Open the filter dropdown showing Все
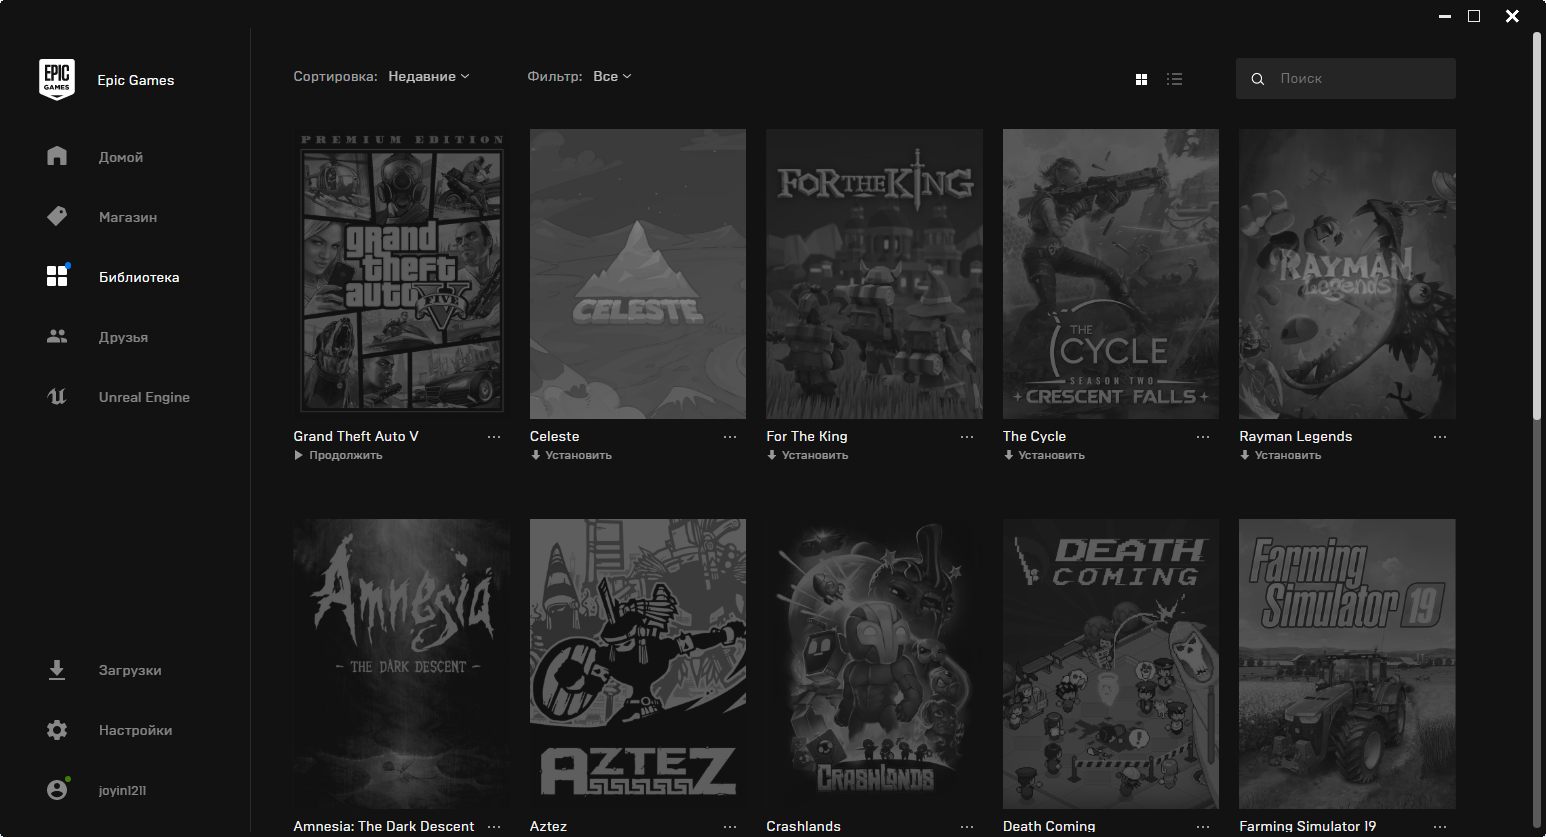The height and width of the screenshot is (837, 1546). 612,77
